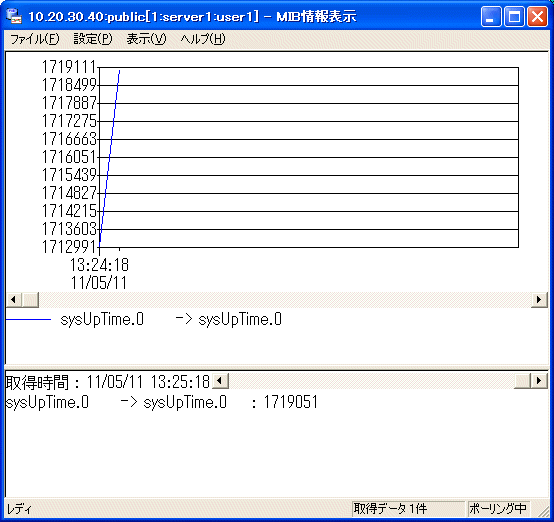Click the data pane horizontal scrollbar thumb

coord(522,381)
